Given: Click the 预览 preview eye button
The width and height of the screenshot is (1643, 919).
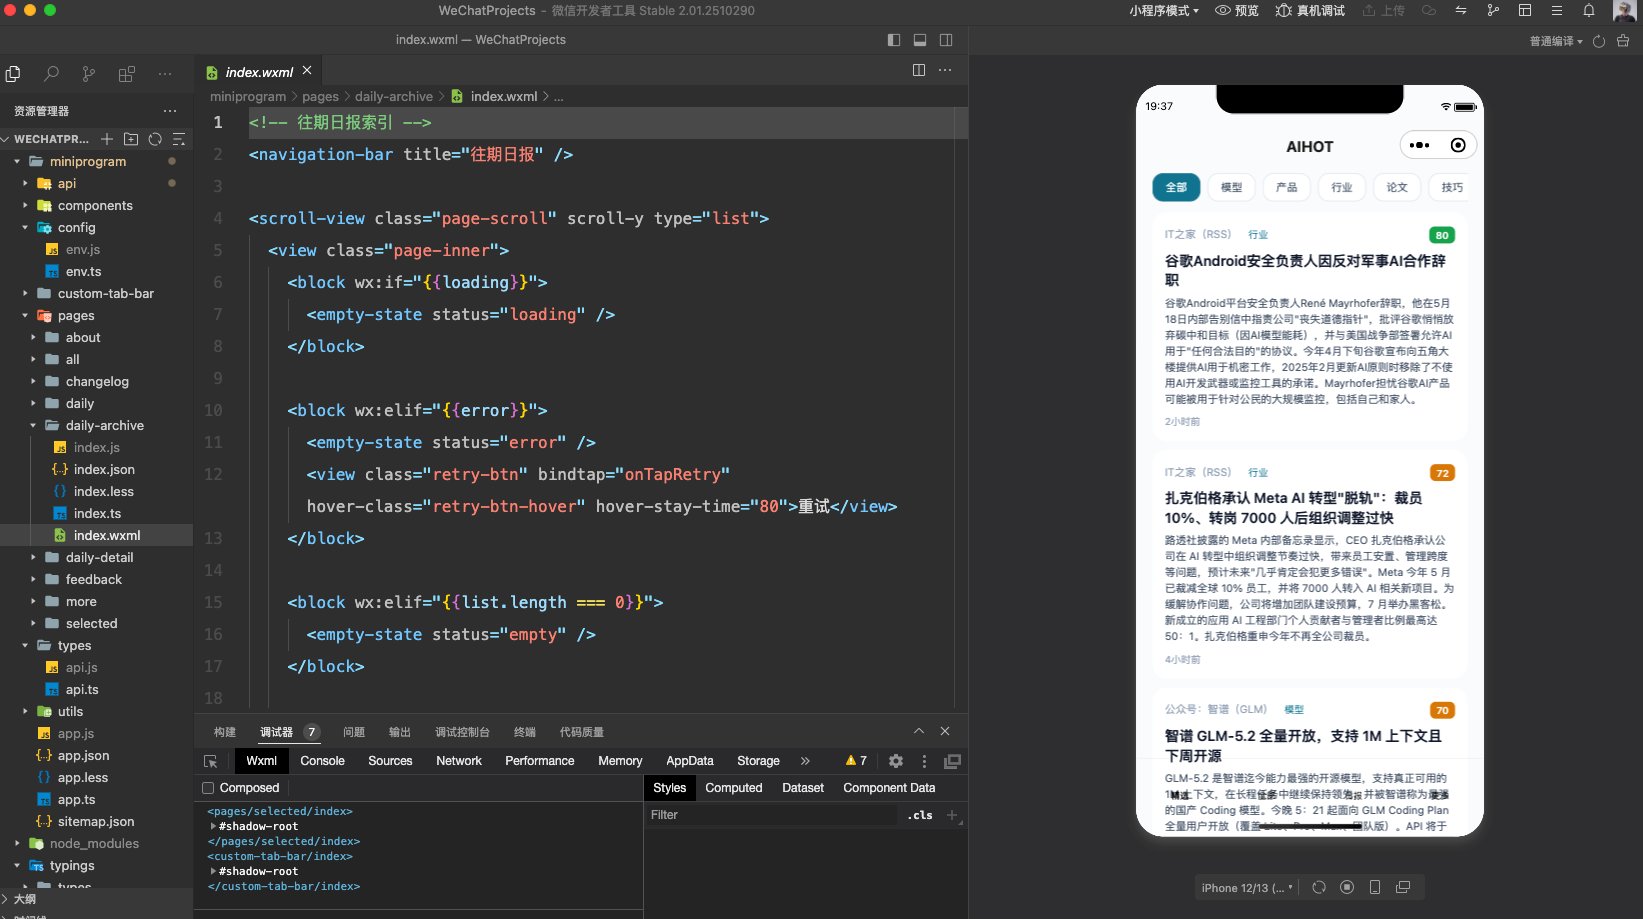Looking at the screenshot, I should point(1237,10).
